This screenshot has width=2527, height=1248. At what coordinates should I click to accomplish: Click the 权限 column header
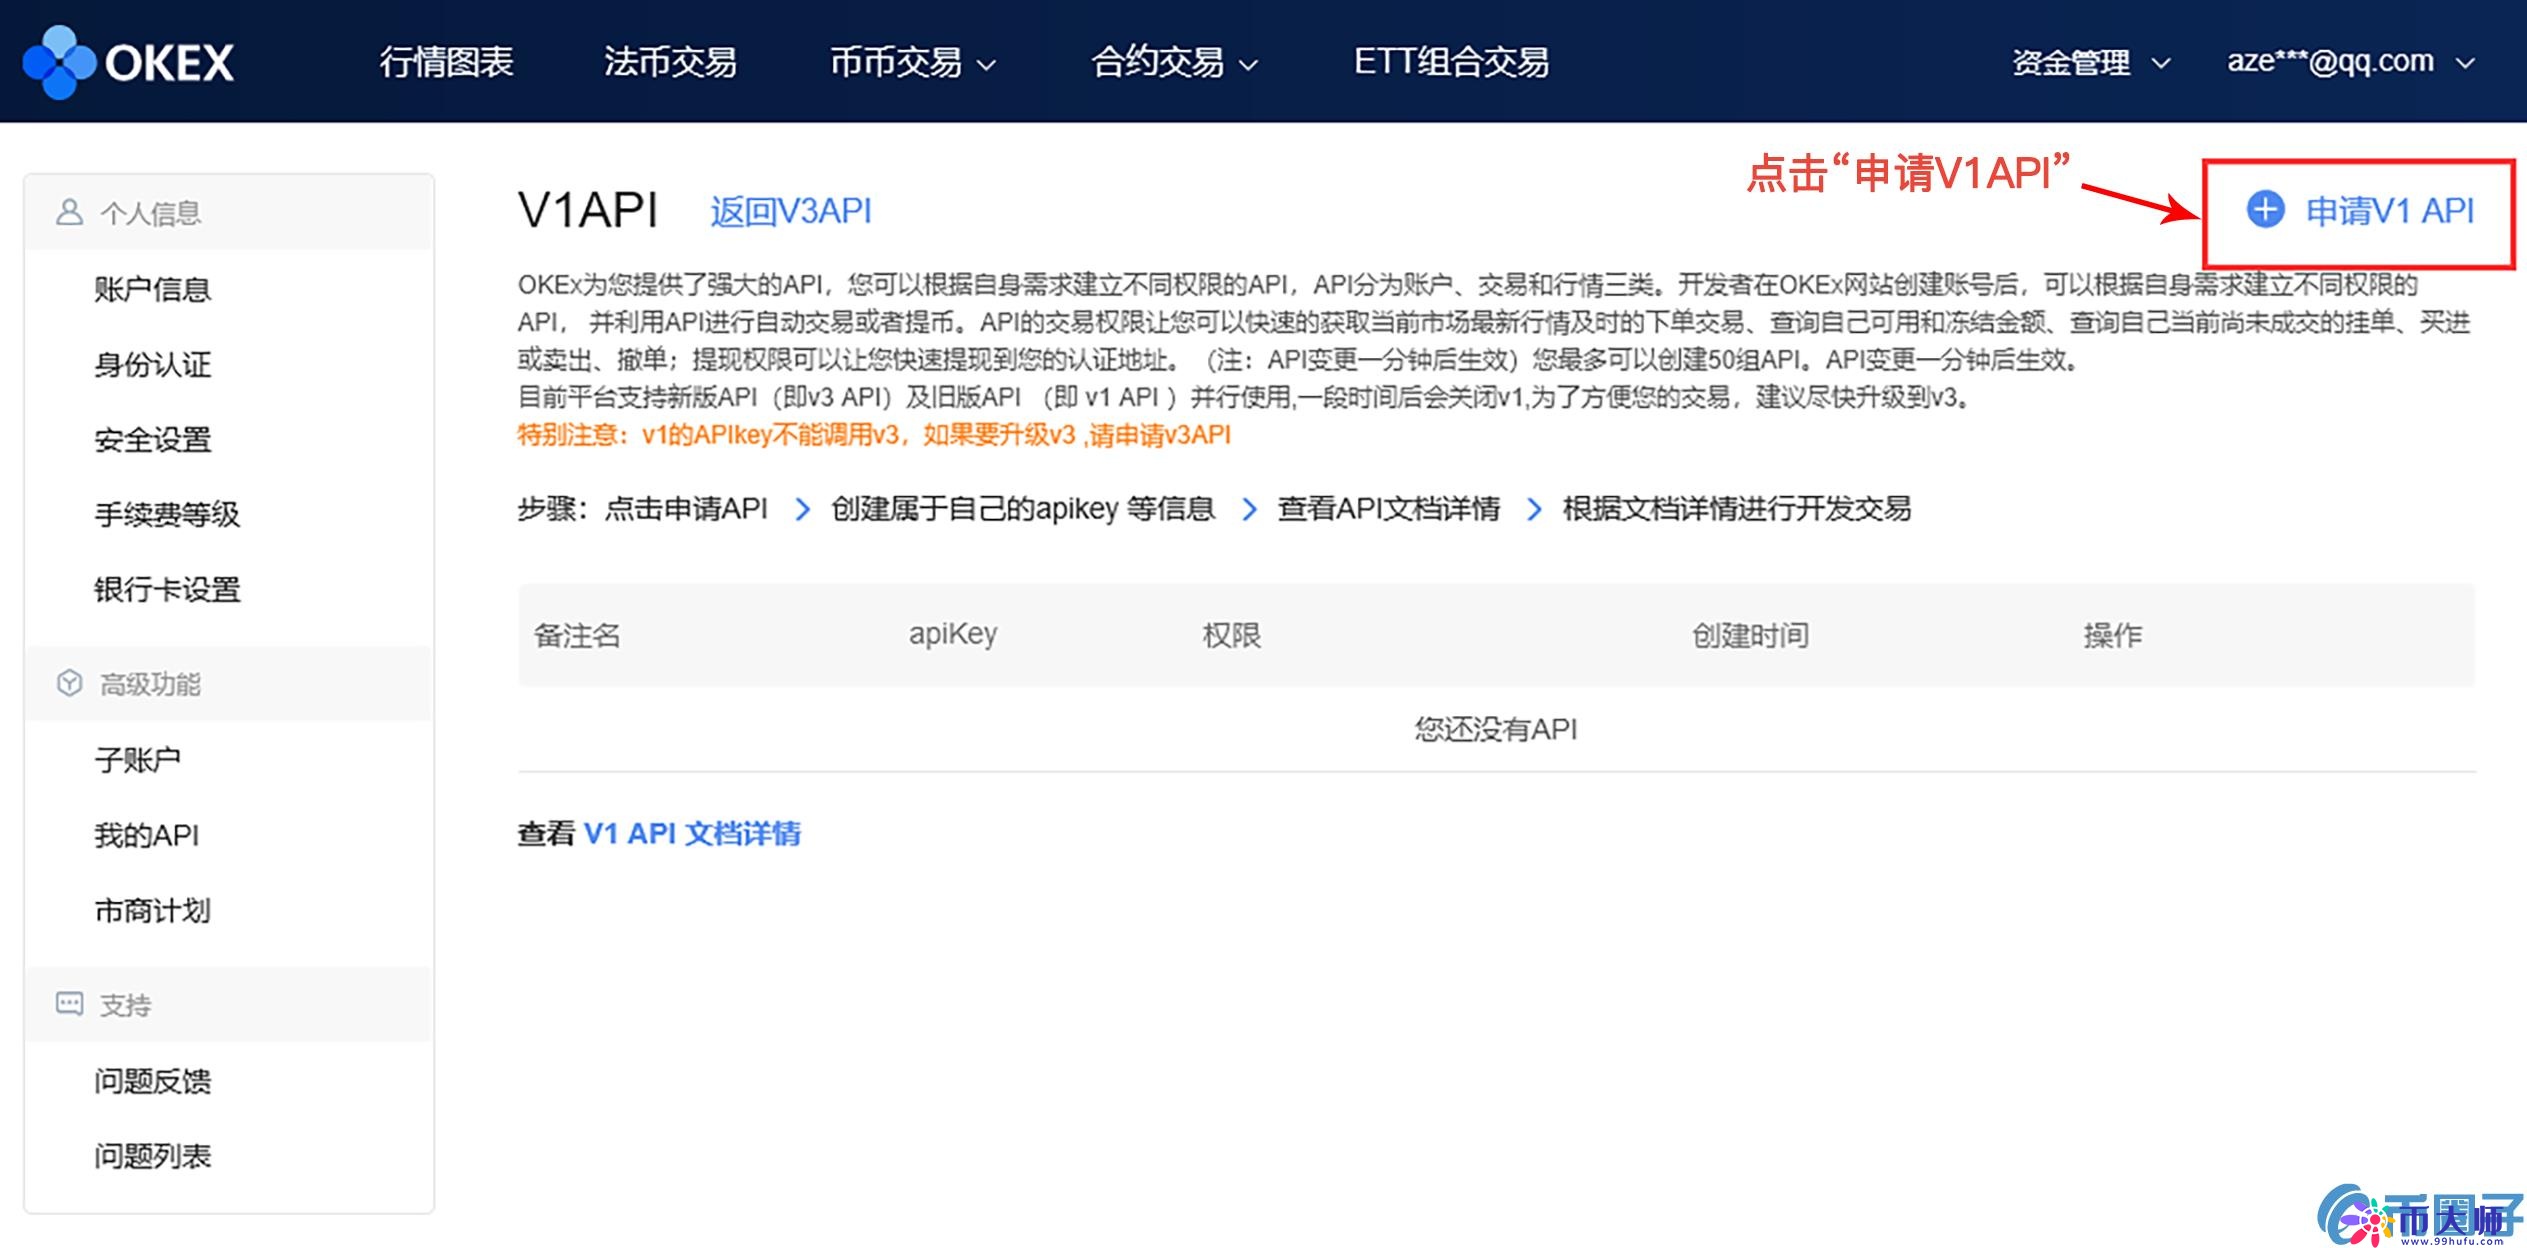click(1231, 634)
